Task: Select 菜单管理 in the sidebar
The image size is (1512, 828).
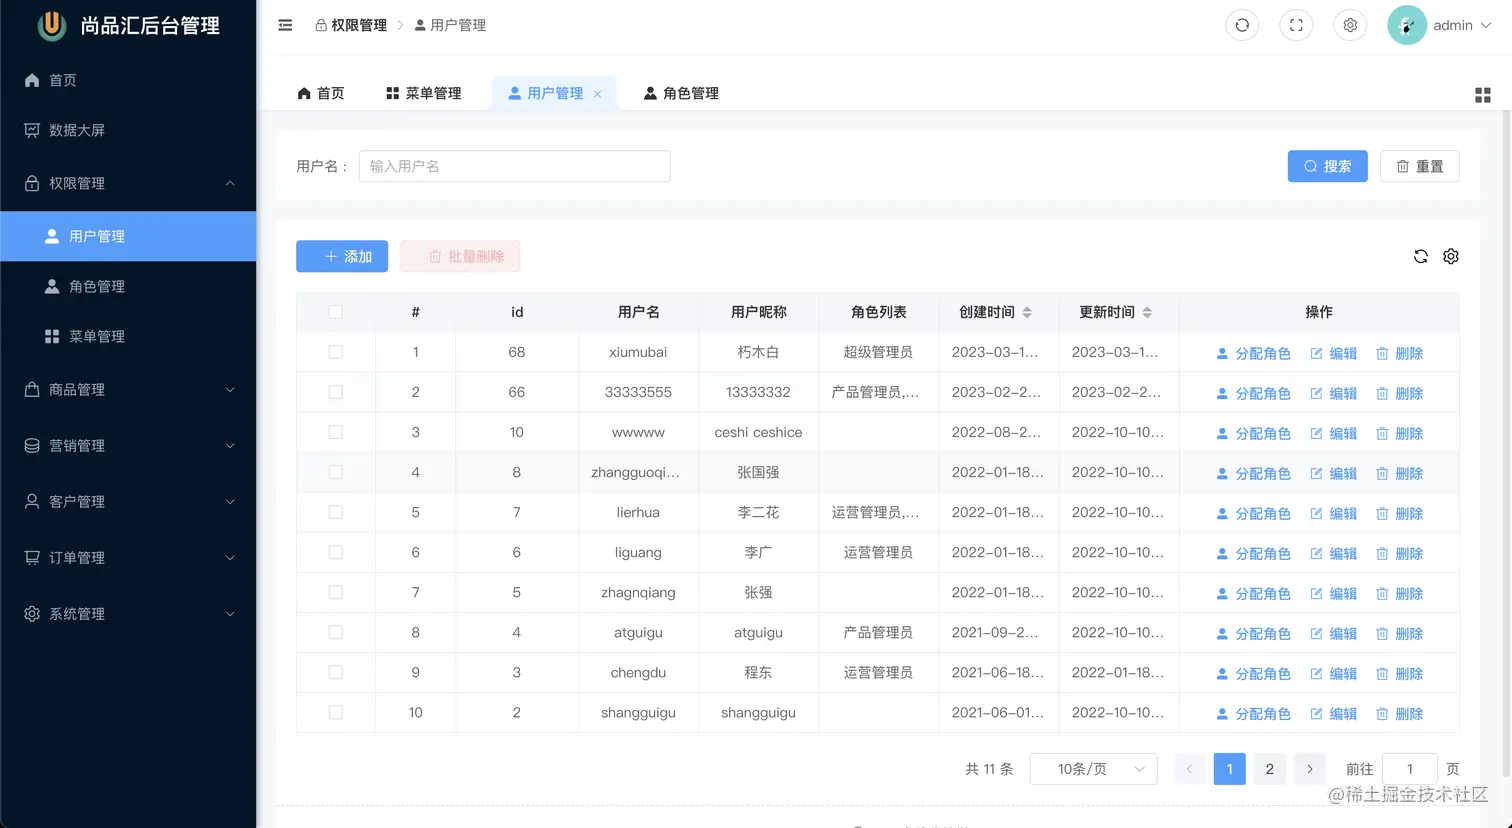Action: click(x=128, y=336)
